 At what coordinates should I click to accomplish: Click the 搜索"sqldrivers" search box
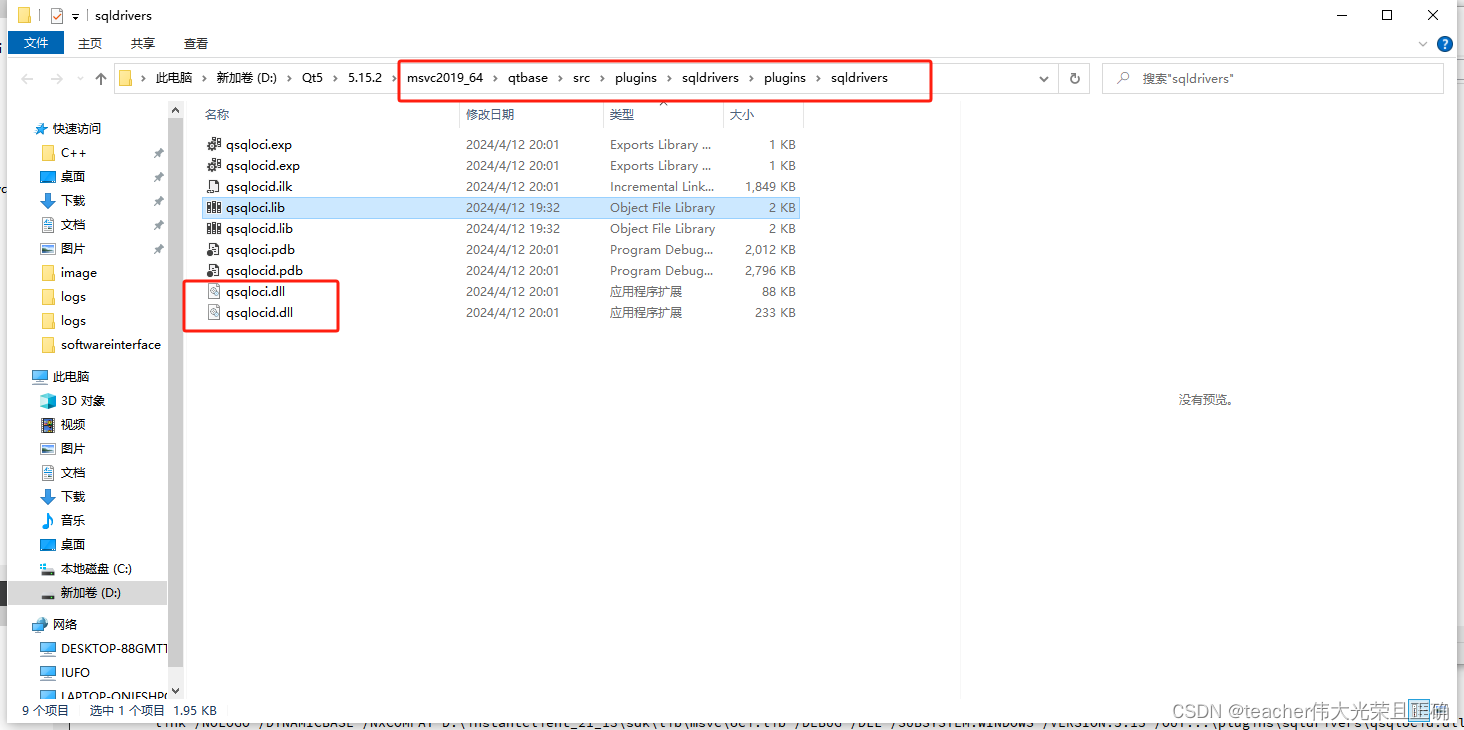pyautogui.click(x=1272, y=78)
